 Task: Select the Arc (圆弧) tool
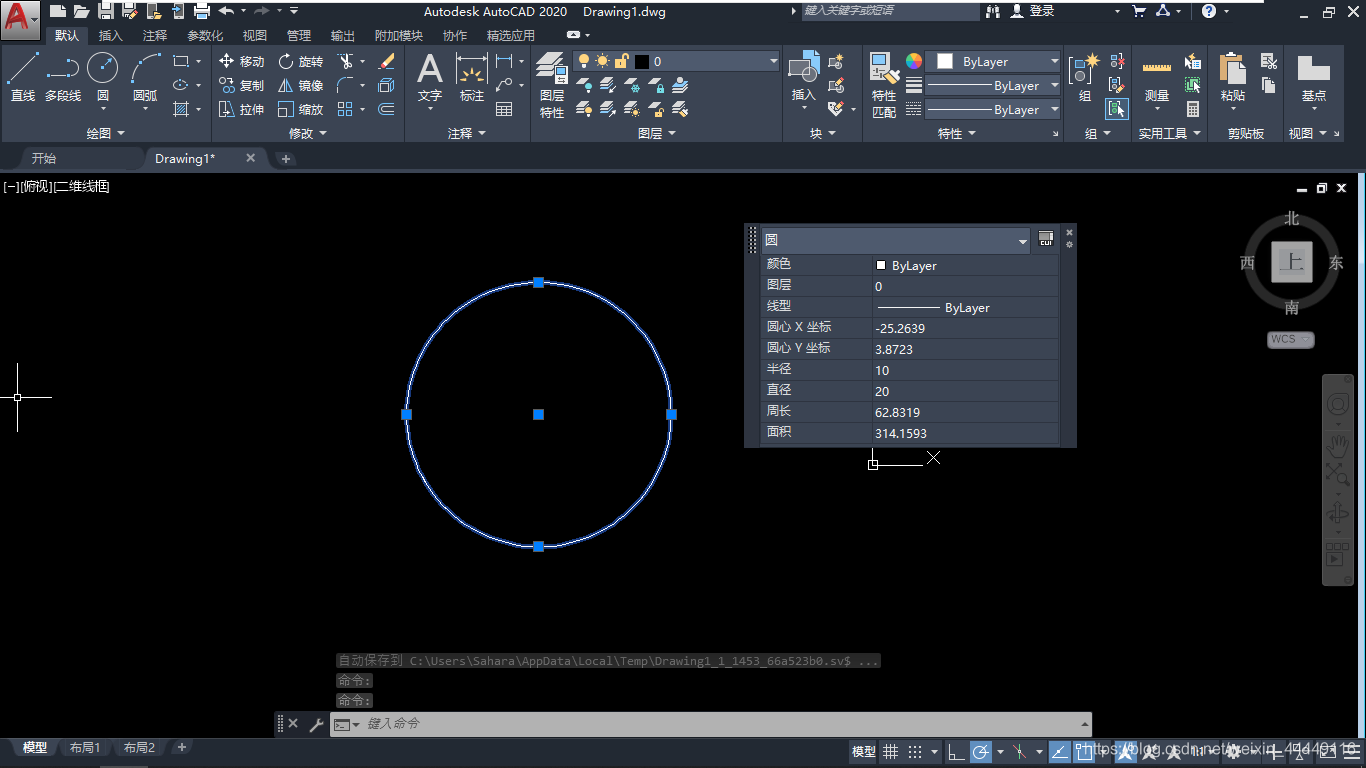145,77
